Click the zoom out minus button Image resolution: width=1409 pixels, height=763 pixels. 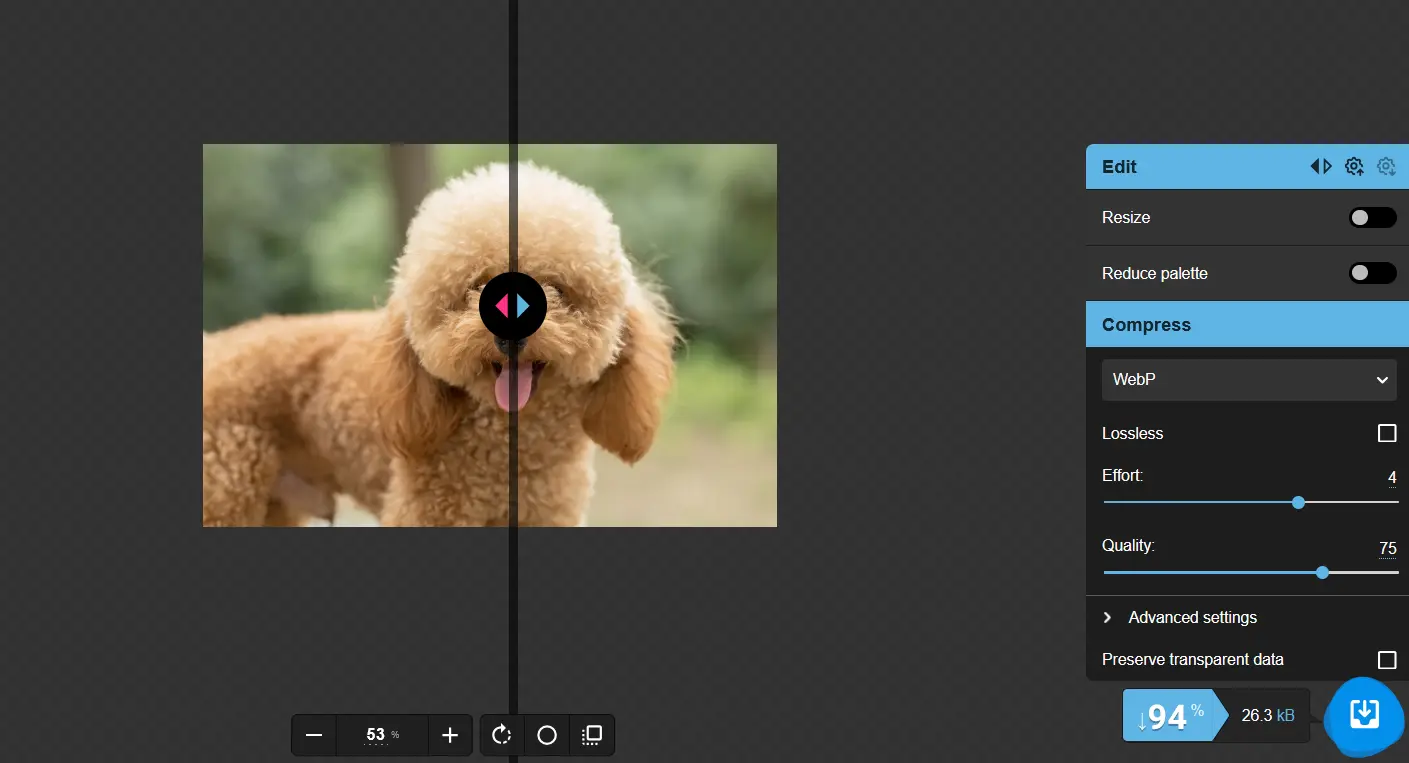(x=314, y=735)
